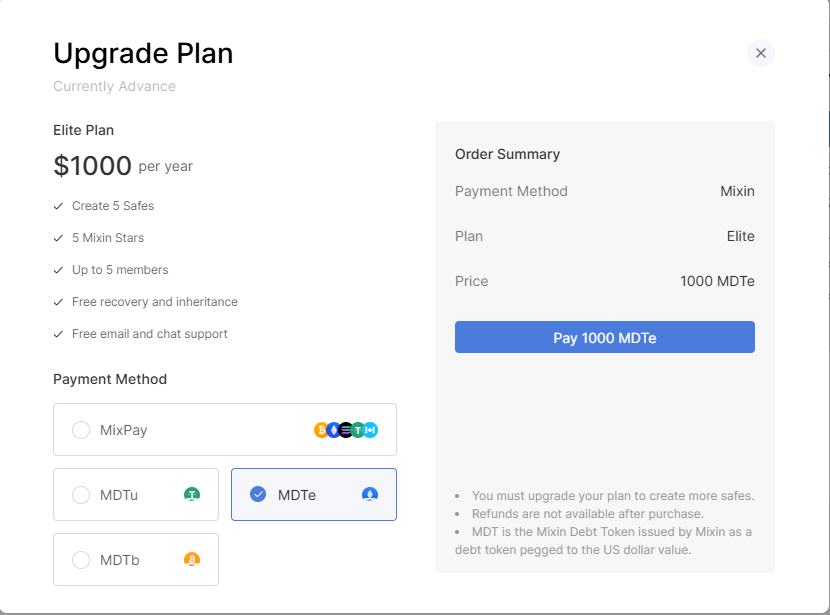This screenshot has height=615, width=830.
Task: Click the MDTu payment label text
Action: click(x=119, y=495)
